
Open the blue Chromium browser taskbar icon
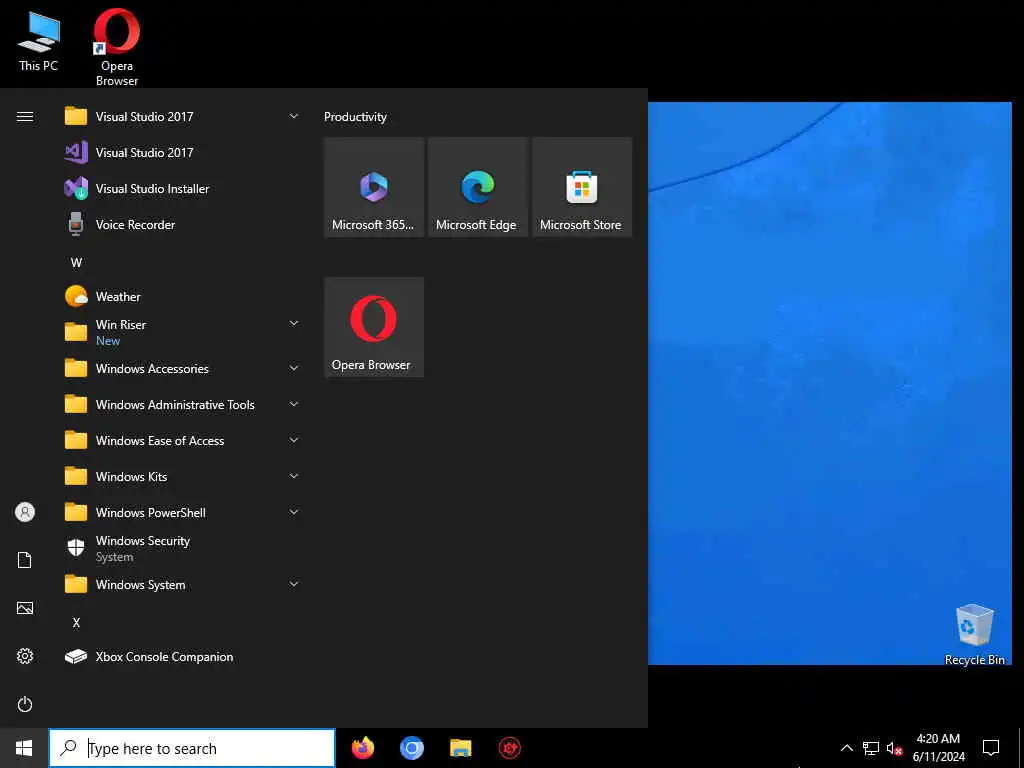pyautogui.click(x=411, y=748)
